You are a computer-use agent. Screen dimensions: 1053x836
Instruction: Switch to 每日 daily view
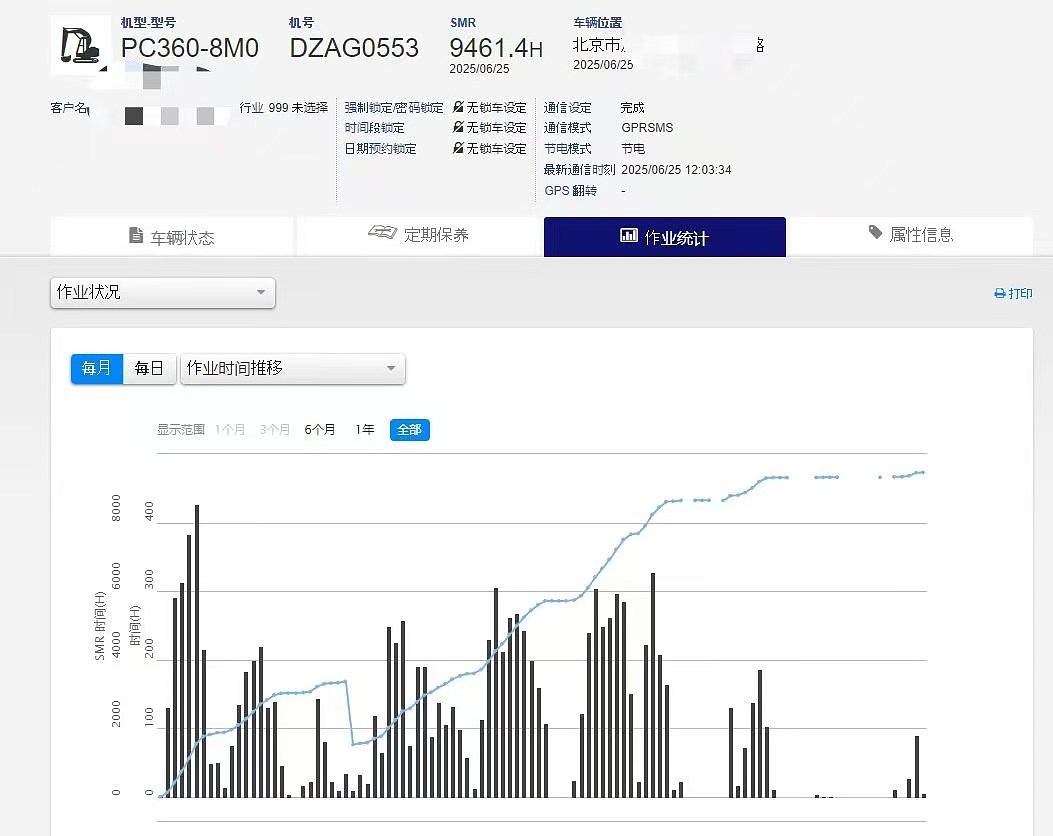[x=149, y=369]
